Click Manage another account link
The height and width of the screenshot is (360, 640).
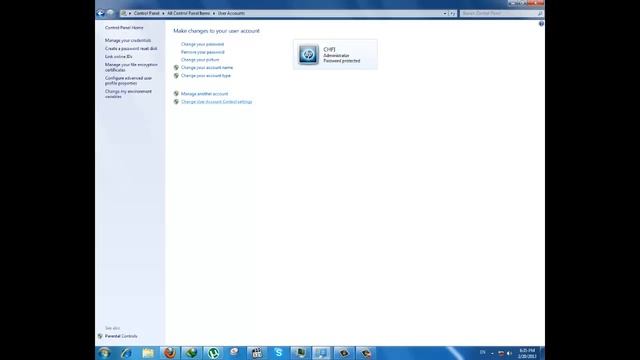[204, 94]
